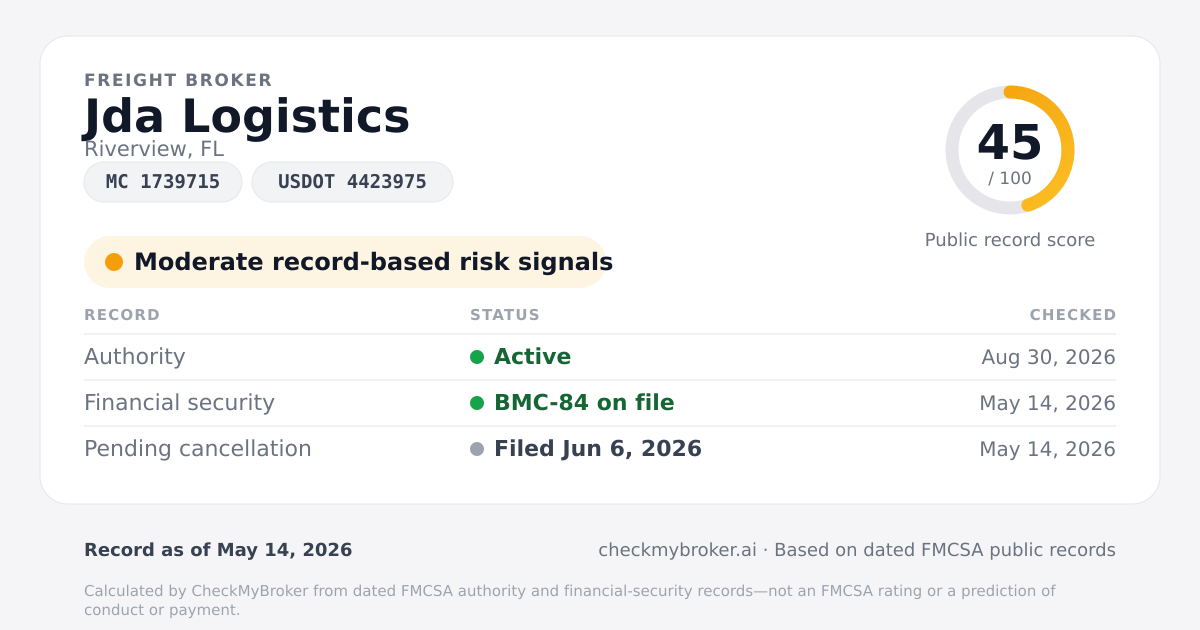Click the Public record score label
Image resolution: width=1200 pixels, height=630 pixels.
[1010, 240]
